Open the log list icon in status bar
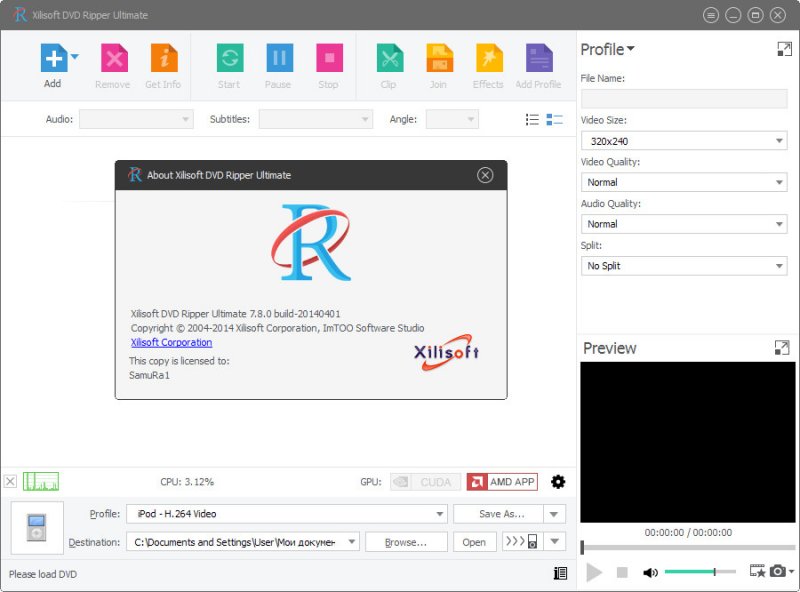 point(560,574)
